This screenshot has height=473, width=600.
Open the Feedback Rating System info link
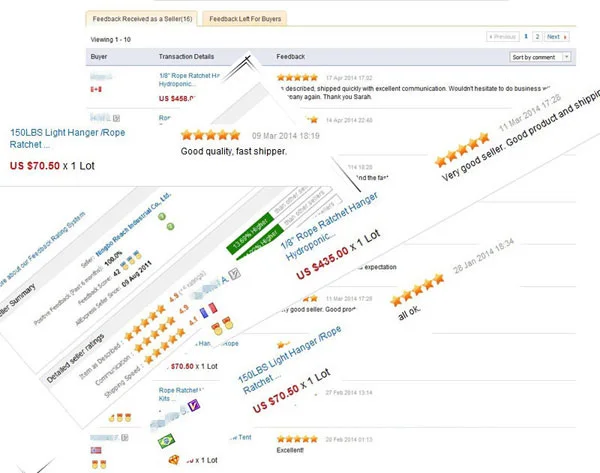43,249
